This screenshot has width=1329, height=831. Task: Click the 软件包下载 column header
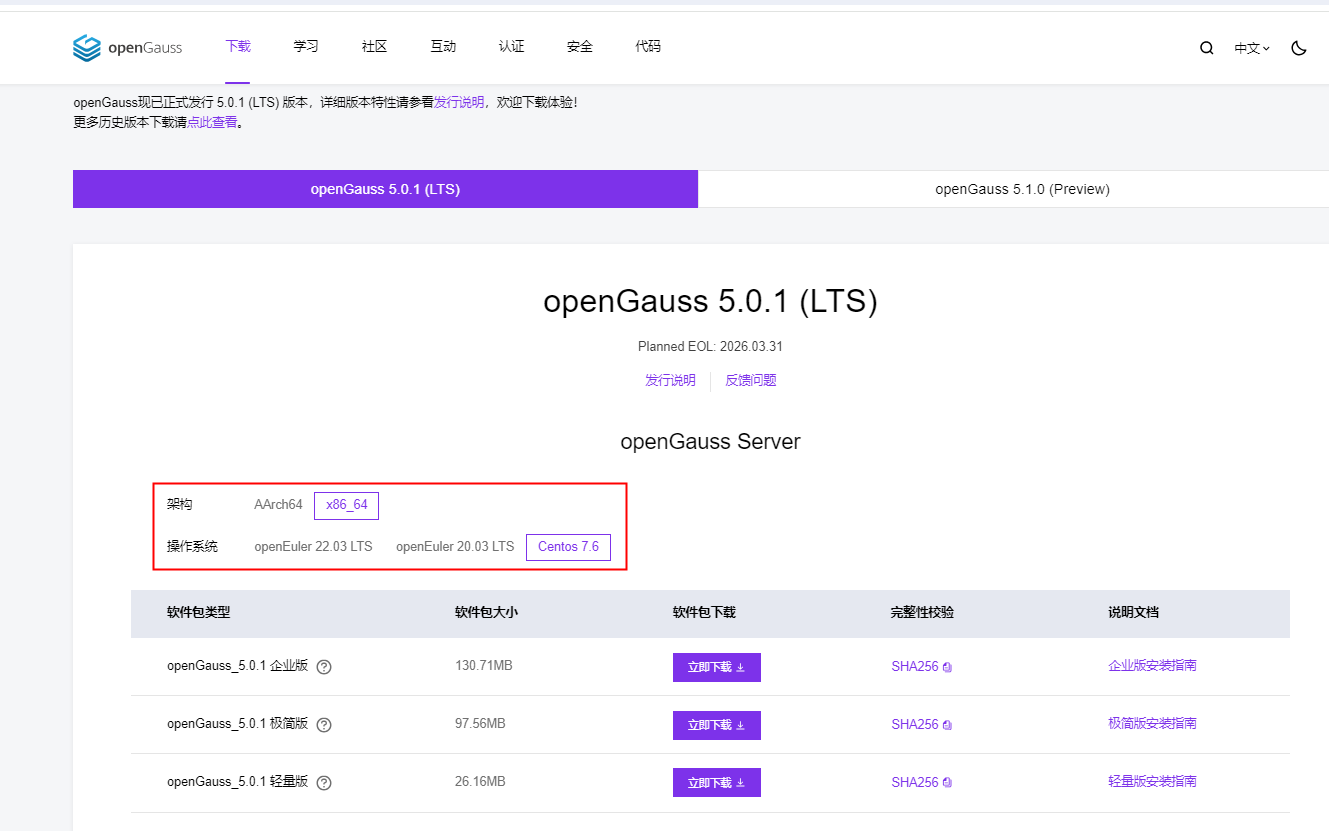click(x=704, y=612)
